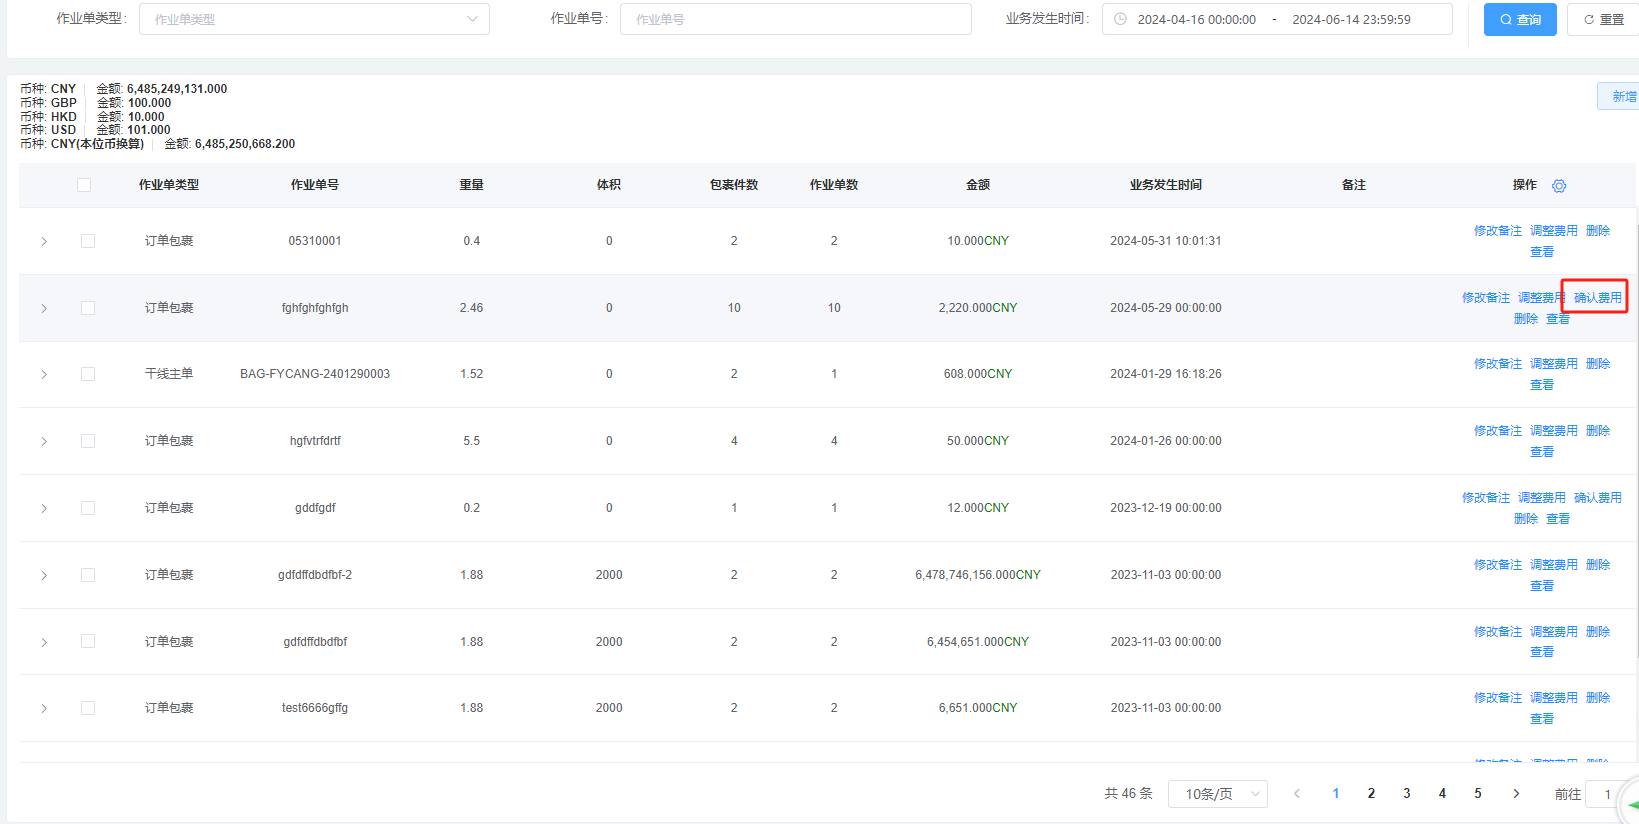Expand row BAG-FYCANG-2401290003 details
The width and height of the screenshot is (1639, 824).
pyautogui.click(x=44, y=375)
